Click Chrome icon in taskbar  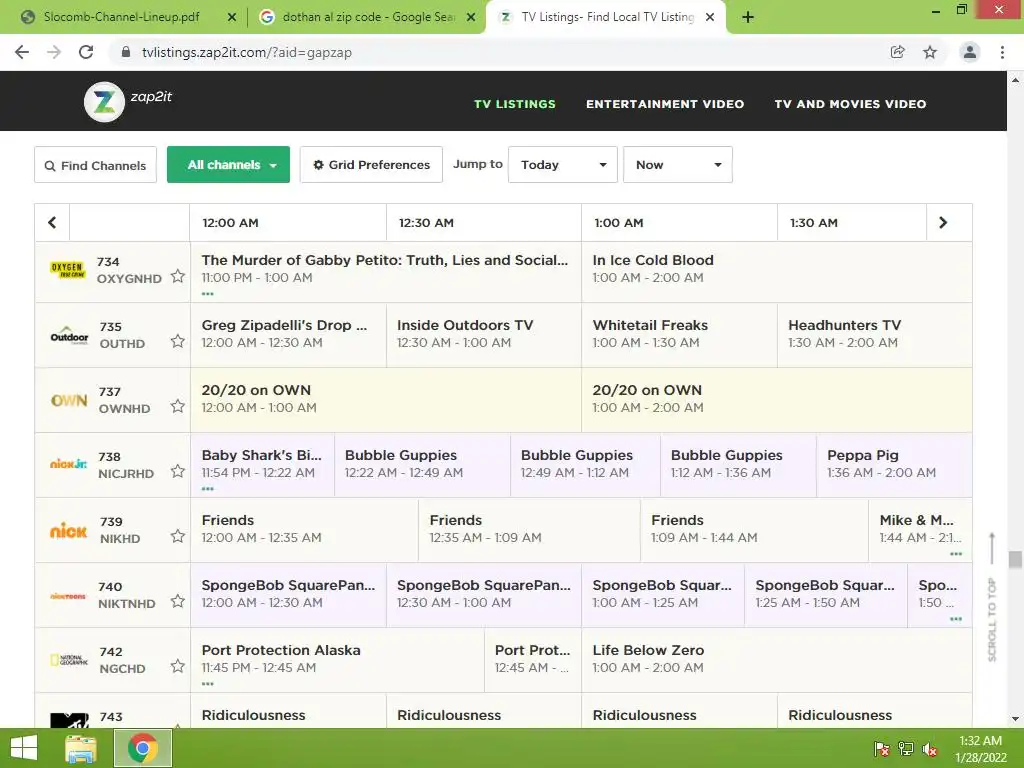[x=143, y=748]
